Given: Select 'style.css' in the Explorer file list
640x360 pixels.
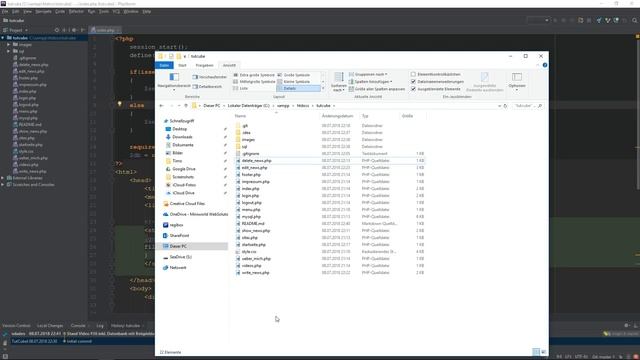Looking at the screenshot, I should [249, 252].
